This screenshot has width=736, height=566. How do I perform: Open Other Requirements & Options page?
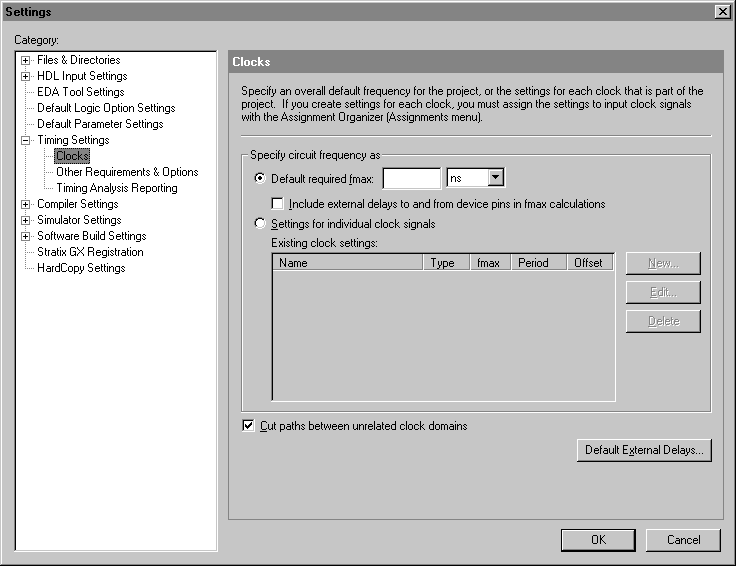(127, 172)
